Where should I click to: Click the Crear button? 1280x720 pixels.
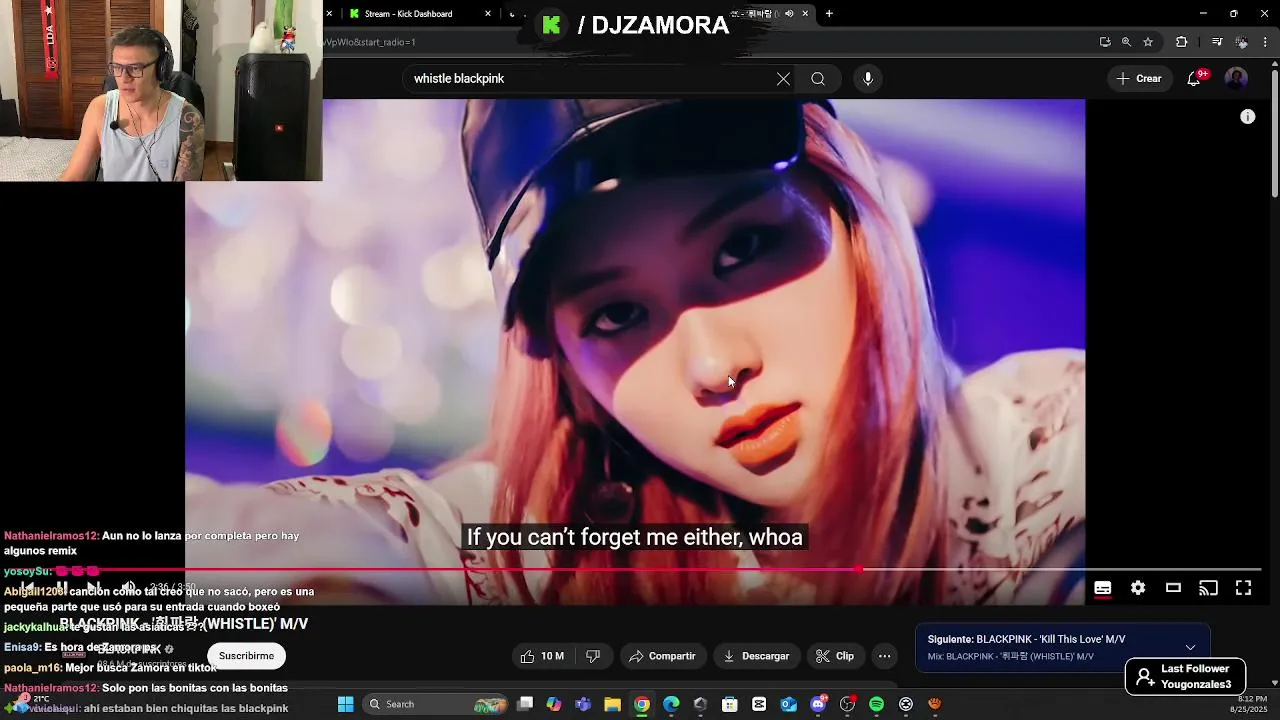(1139, 79)
